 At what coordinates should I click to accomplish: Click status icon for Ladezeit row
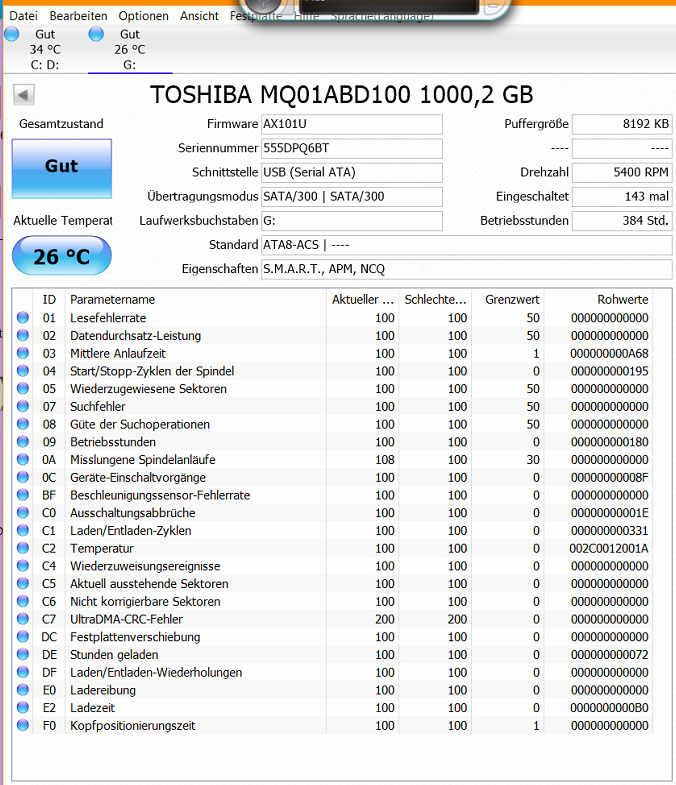pos(23,707)
